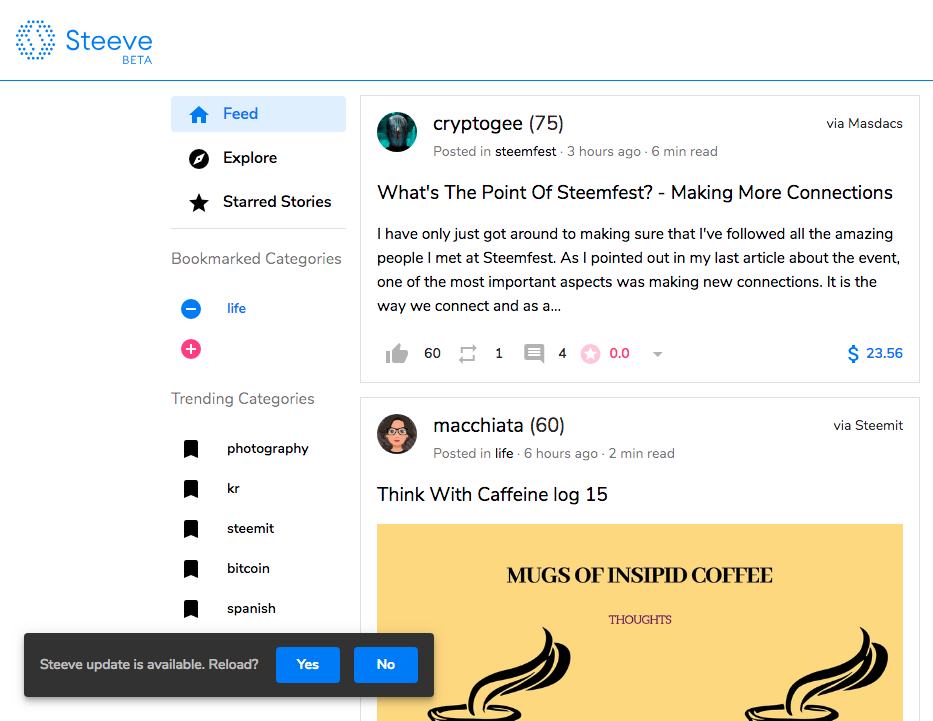Click the Explore compass icon
933x721 pixels.
pos(199,158)
